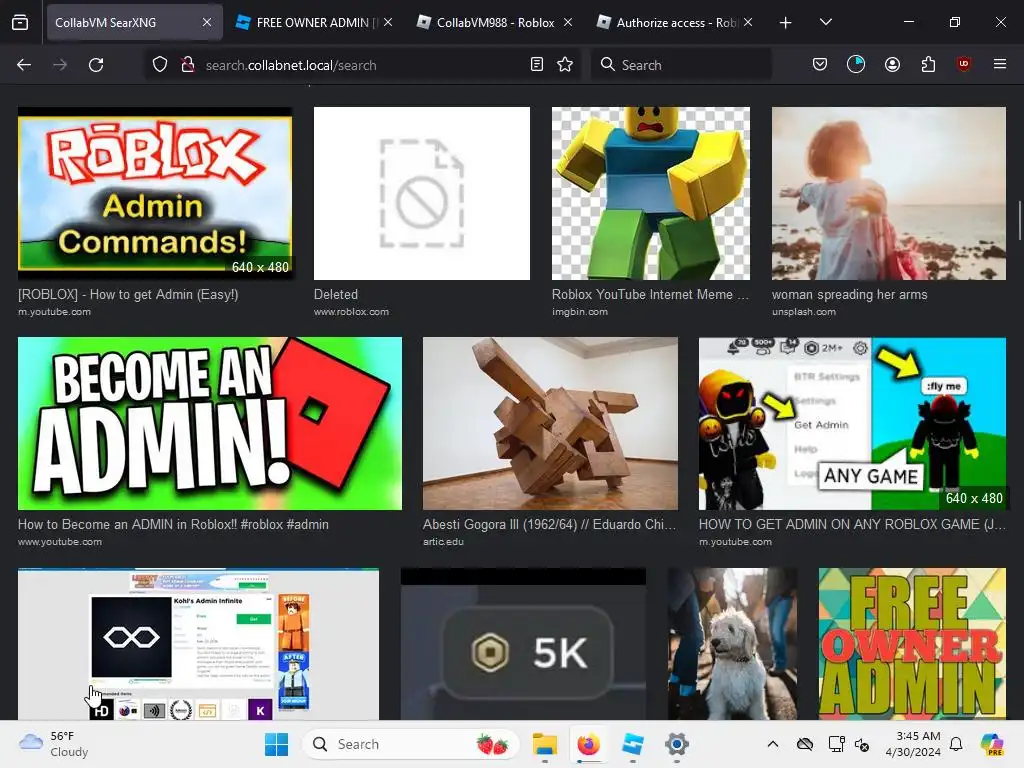The image size is (1024, 768).
Task: Open the weather widget showing 56°F Cloudy
Action: tap(54, 744)
